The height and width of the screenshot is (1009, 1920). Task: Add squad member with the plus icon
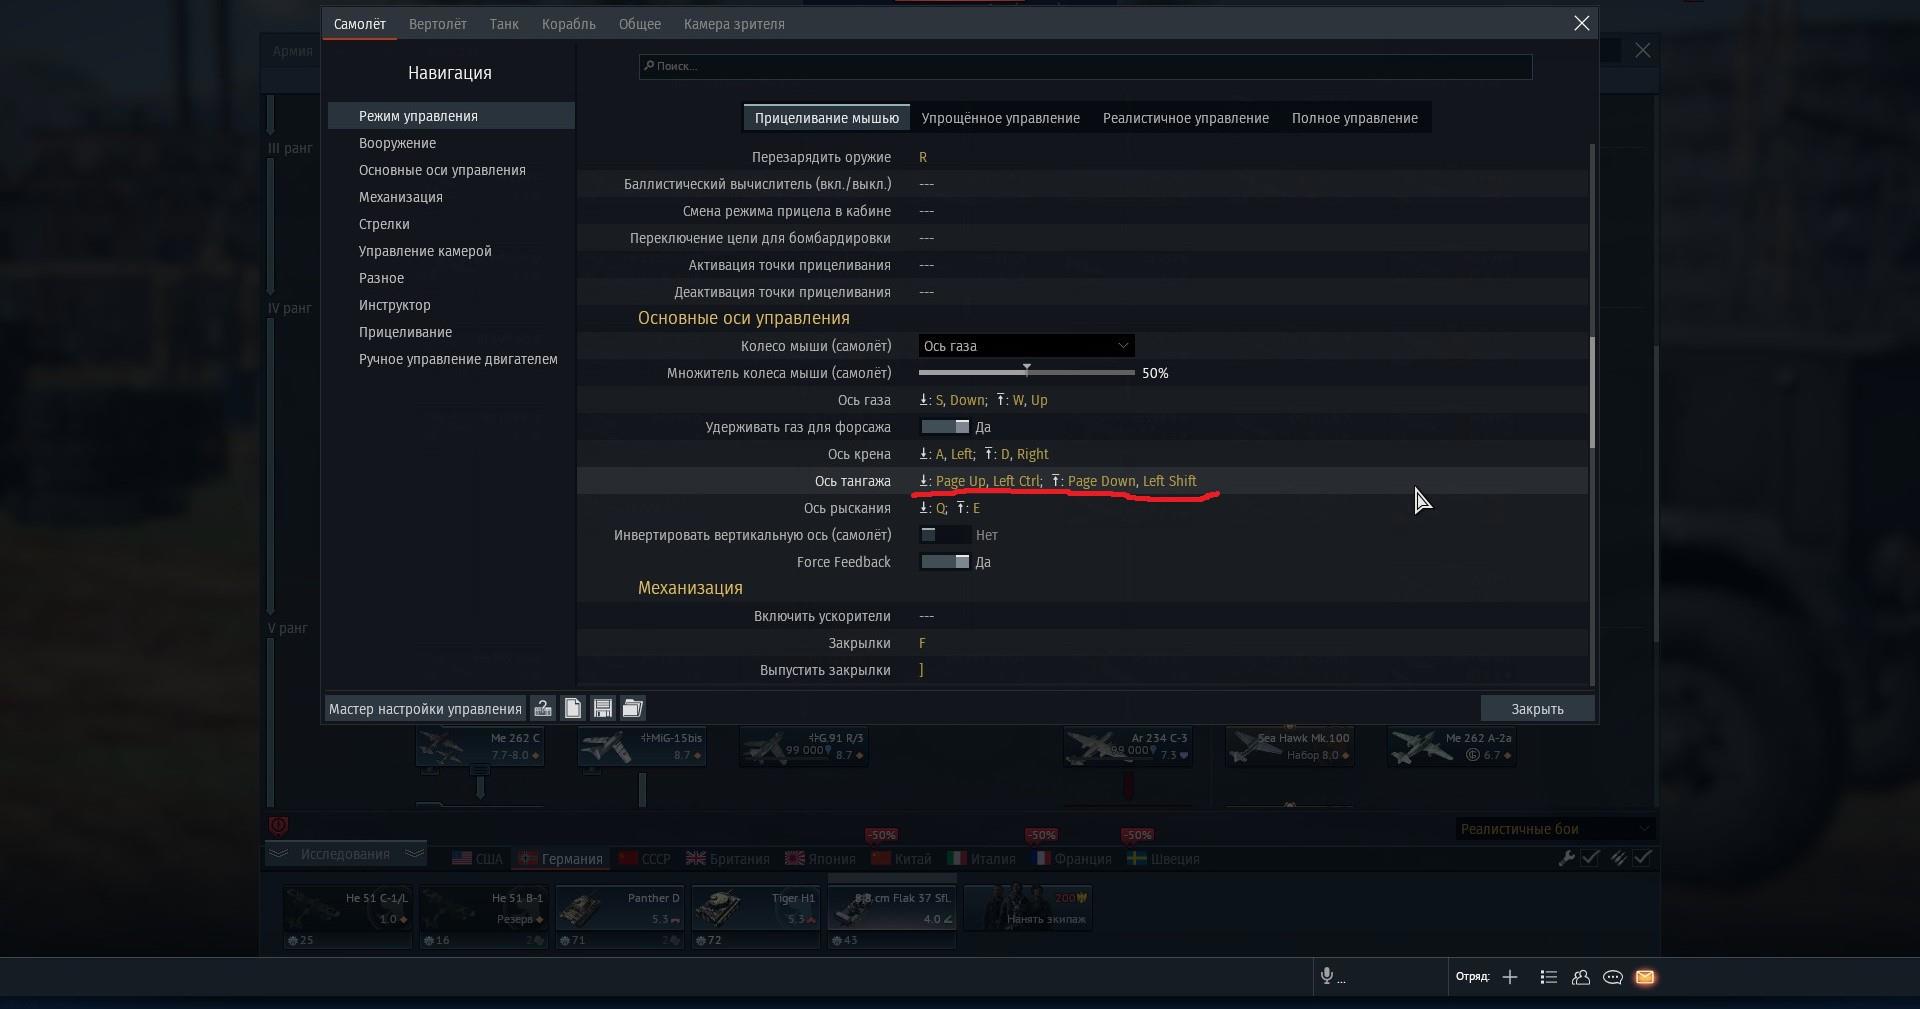pyautogui.click(x=1510, y=977)
